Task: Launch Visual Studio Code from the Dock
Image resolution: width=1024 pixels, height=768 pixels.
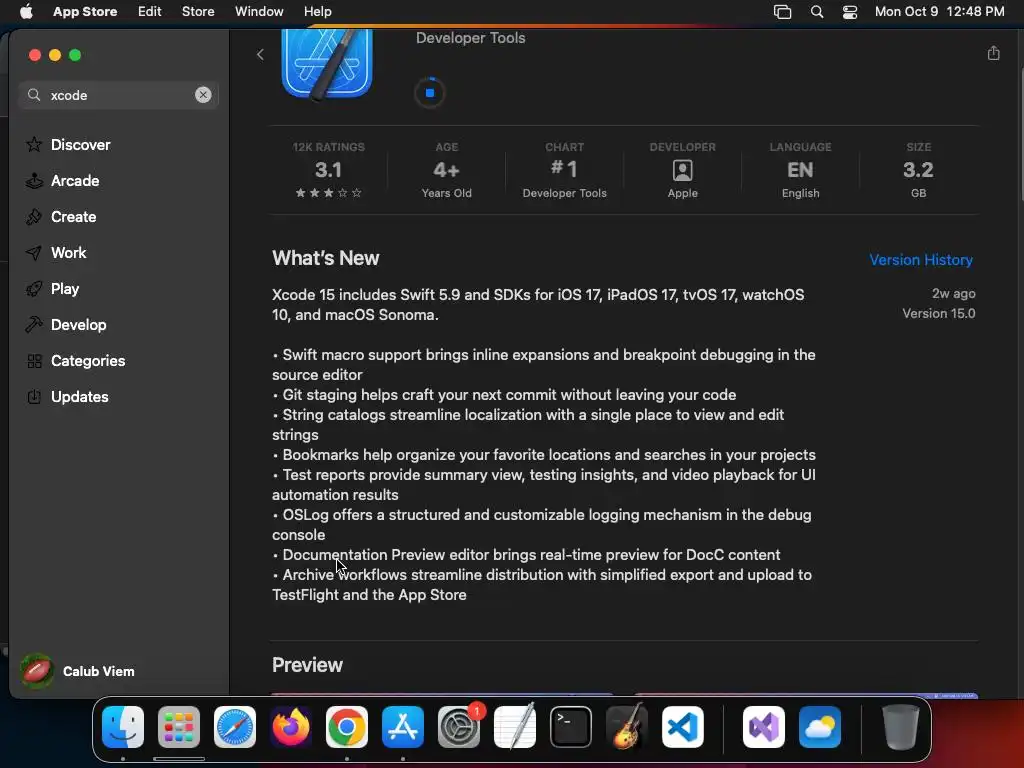Action: [682, 726]
